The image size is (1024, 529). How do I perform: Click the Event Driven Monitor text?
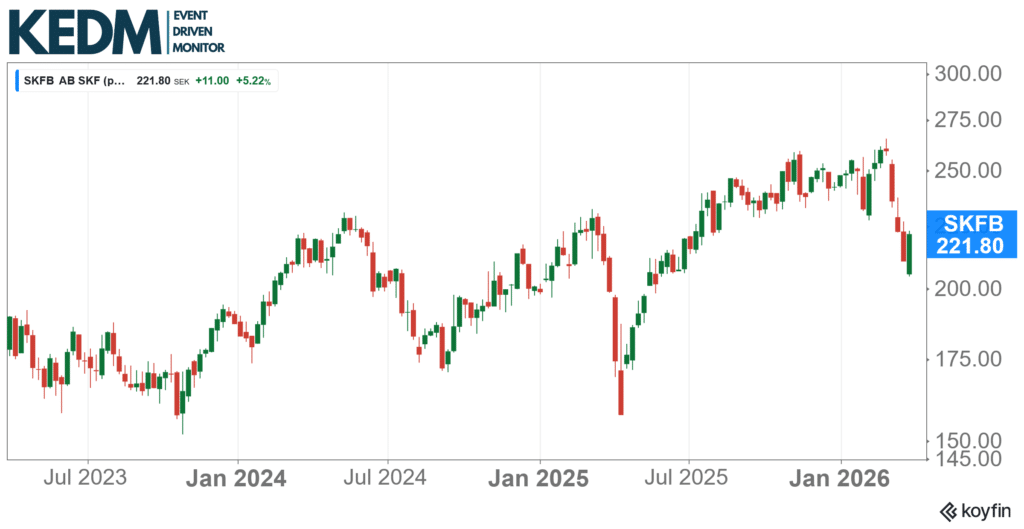pos(198,32)
